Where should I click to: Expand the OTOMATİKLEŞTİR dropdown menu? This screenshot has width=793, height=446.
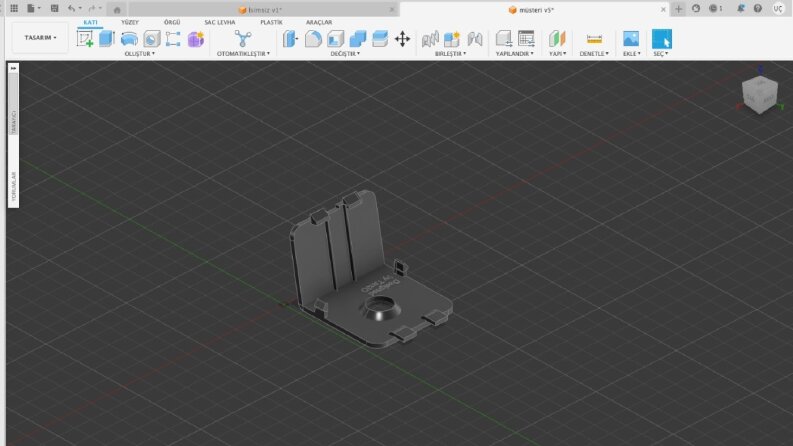(243, 54)
